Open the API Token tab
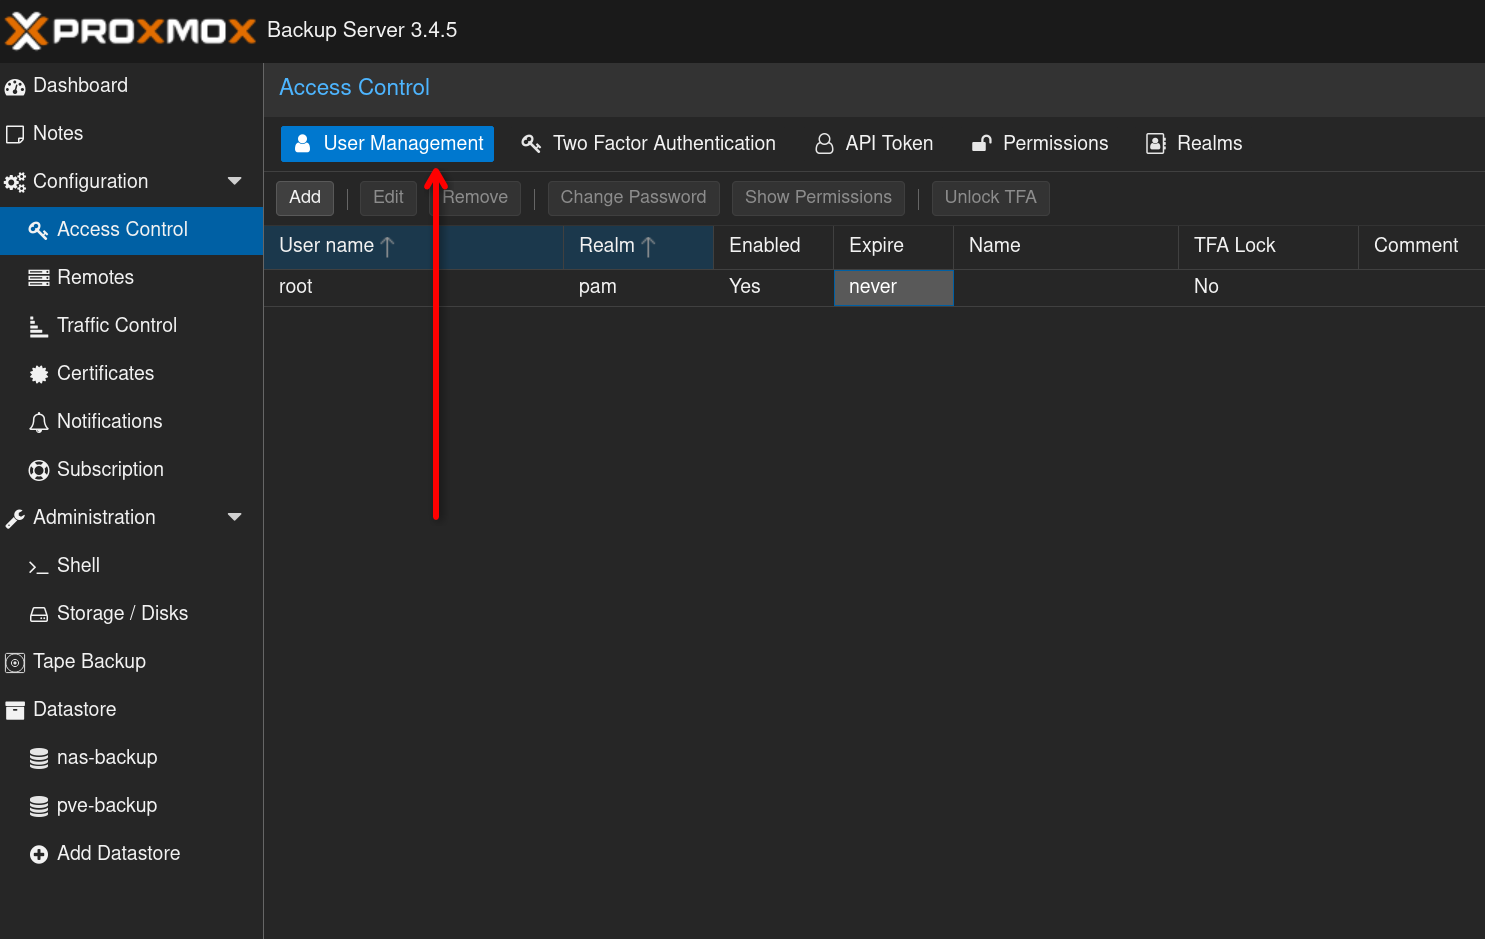The width and height of the screenshot is (1485, 939). point(874,144)
